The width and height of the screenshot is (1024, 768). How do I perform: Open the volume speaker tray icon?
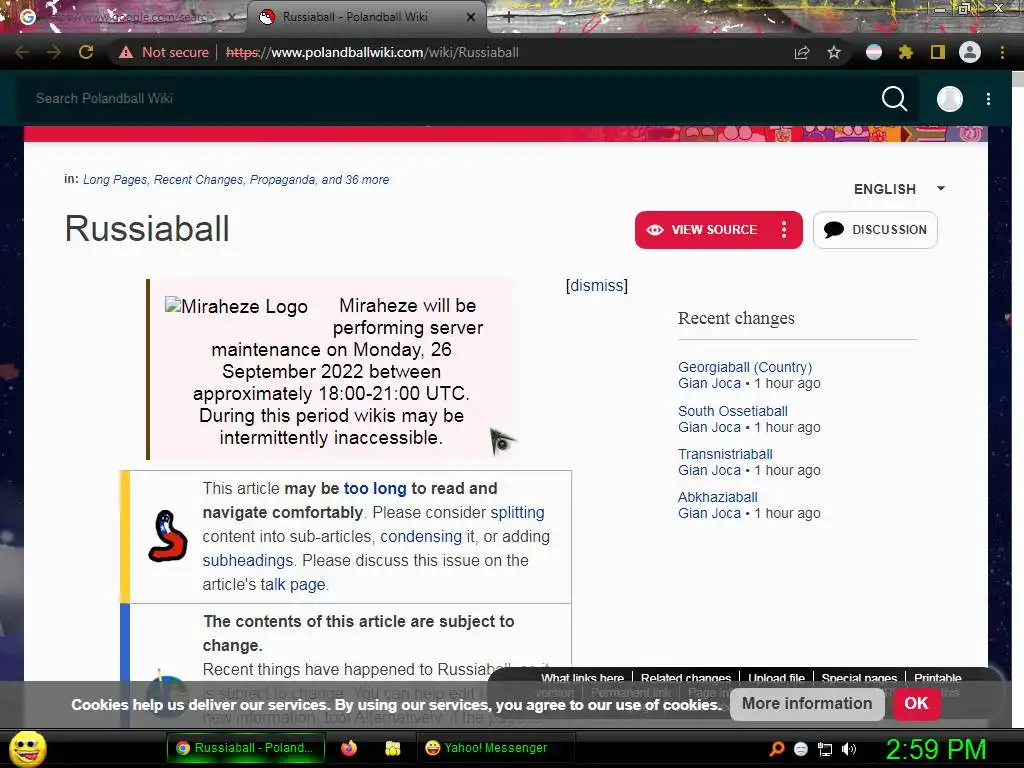pos(849,749)
